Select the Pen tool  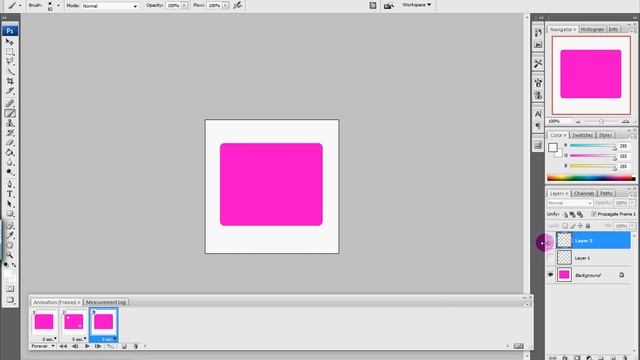(x=10, y=184)
